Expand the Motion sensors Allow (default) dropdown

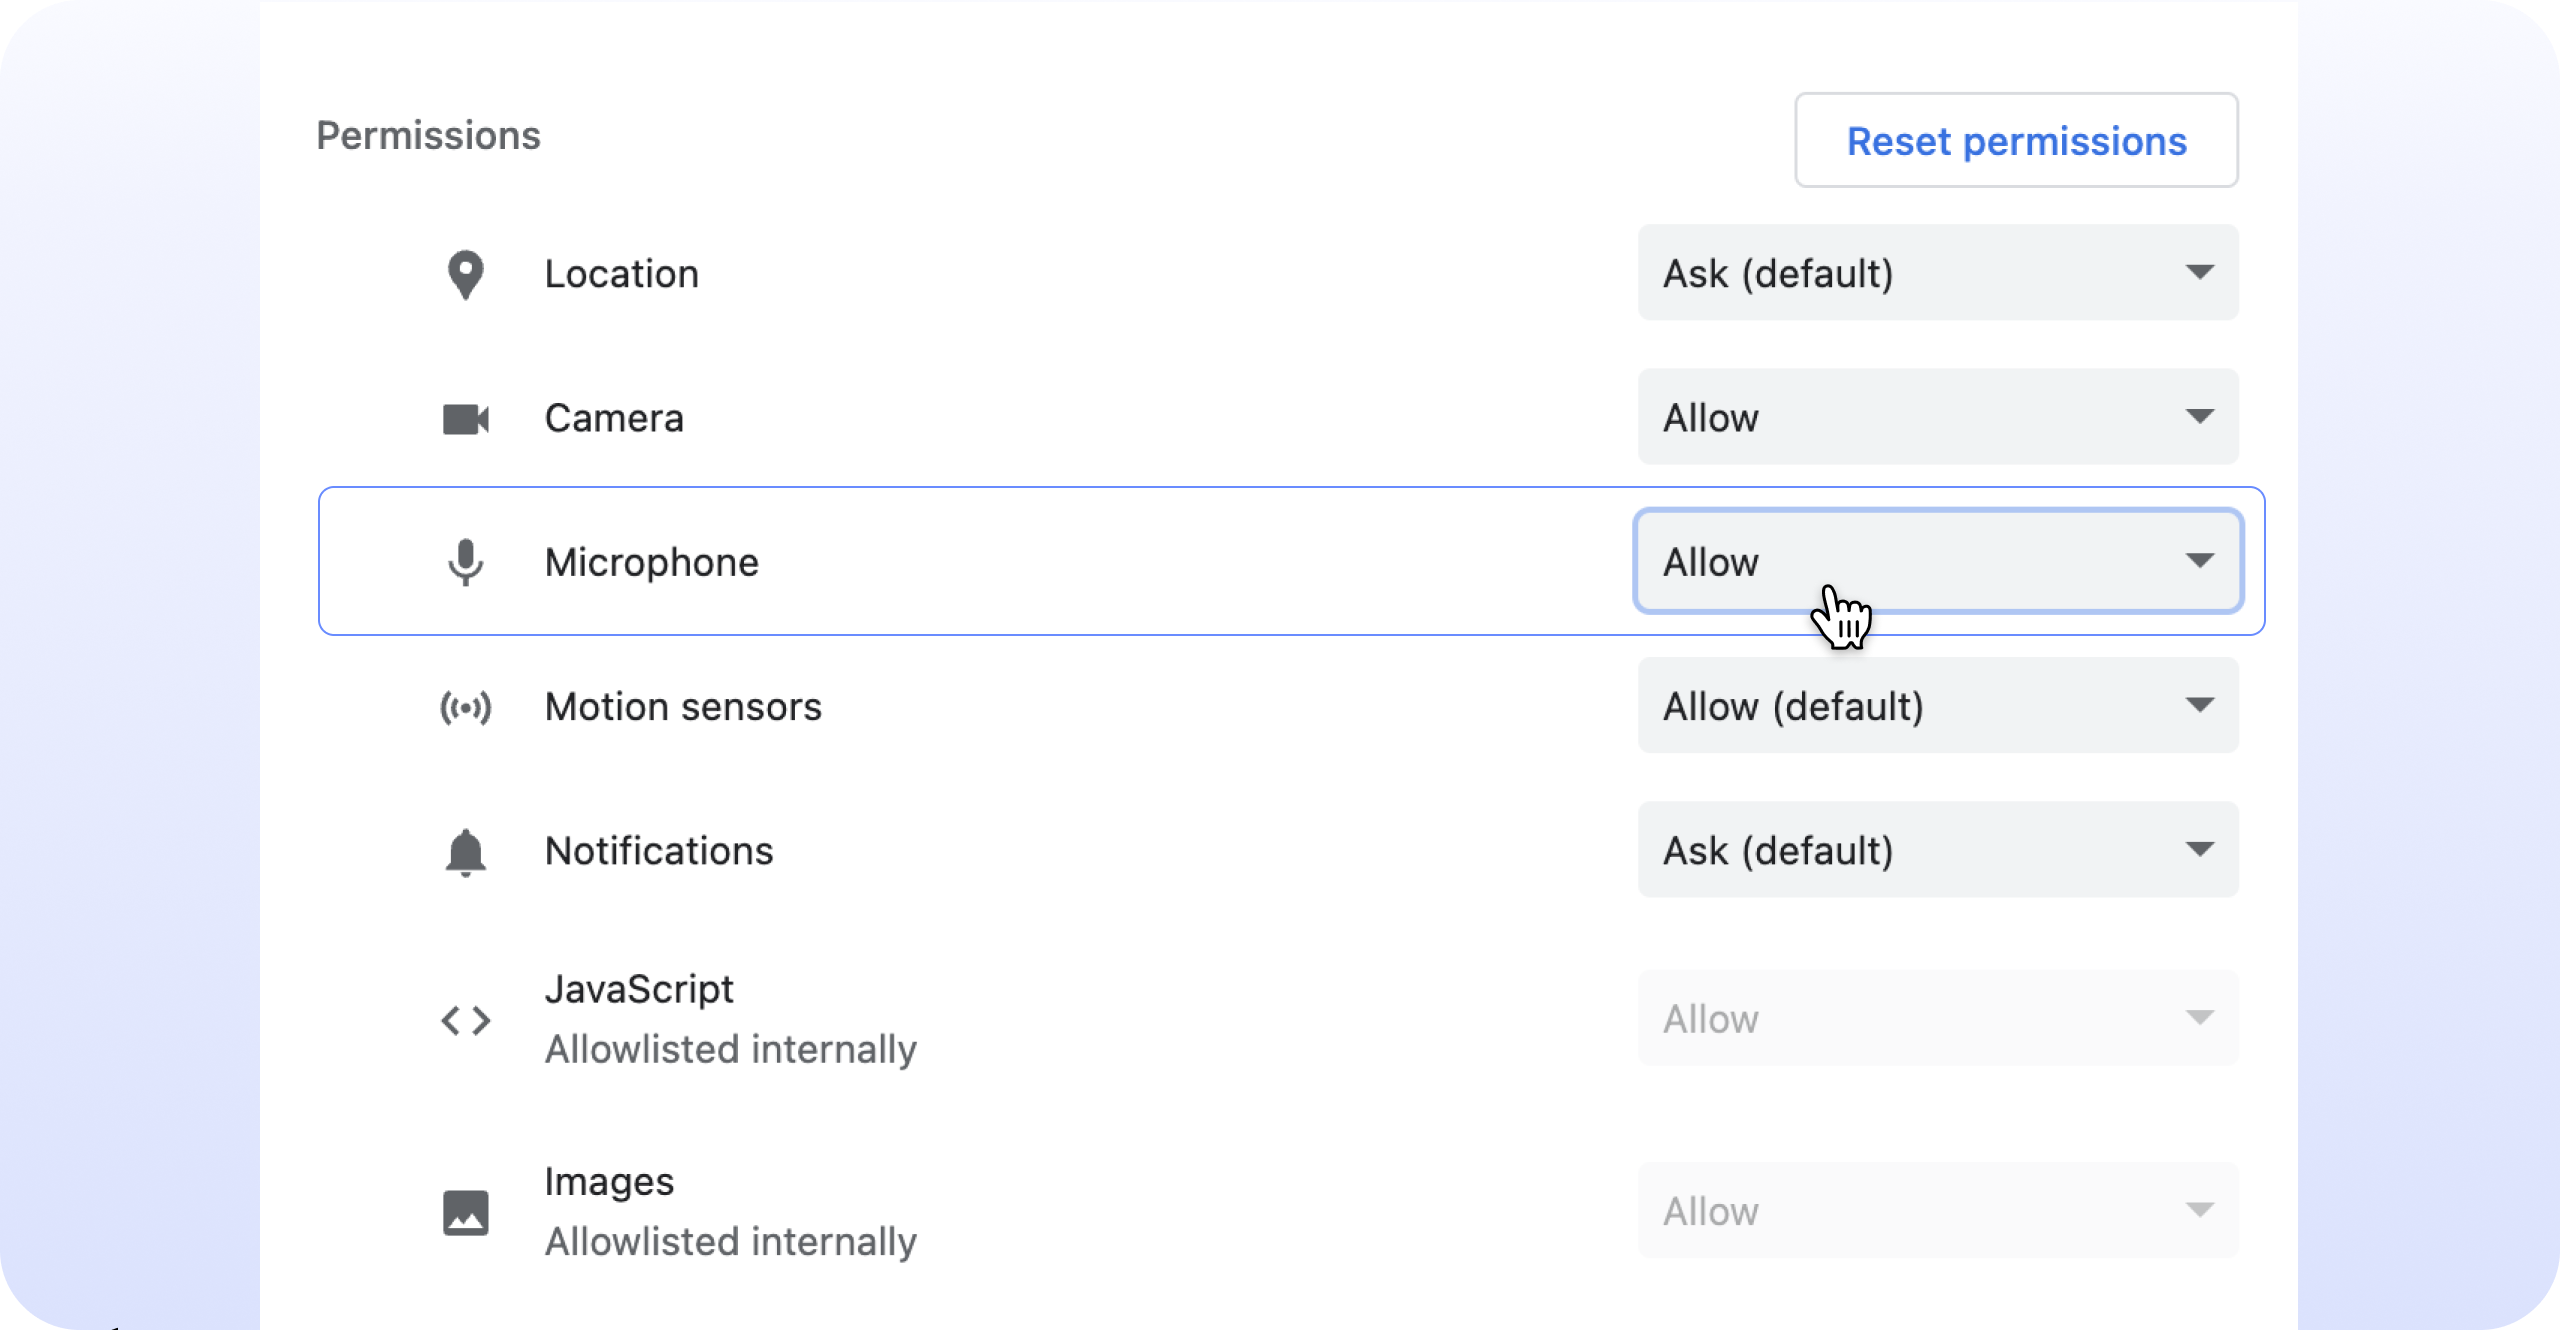pos(1938,706)
